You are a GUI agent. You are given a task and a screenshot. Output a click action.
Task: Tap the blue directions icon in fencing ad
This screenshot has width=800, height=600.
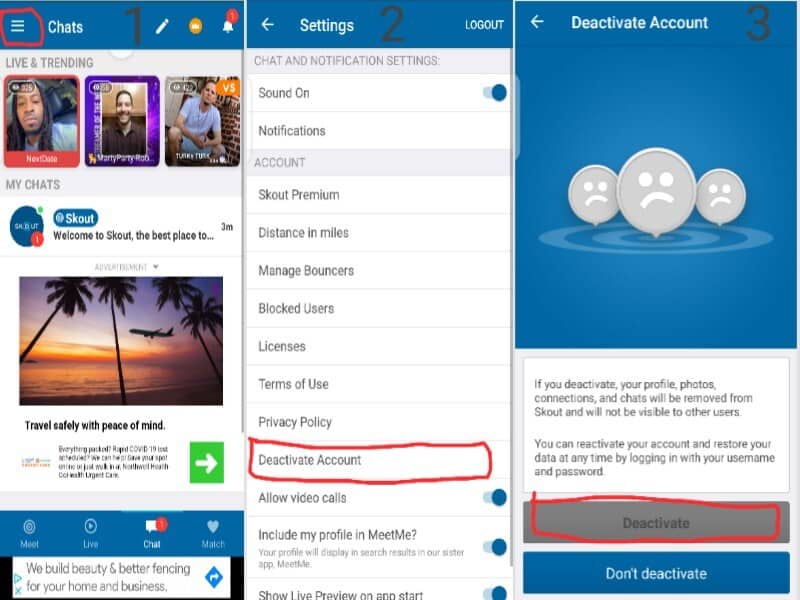[x=214, y=577]
